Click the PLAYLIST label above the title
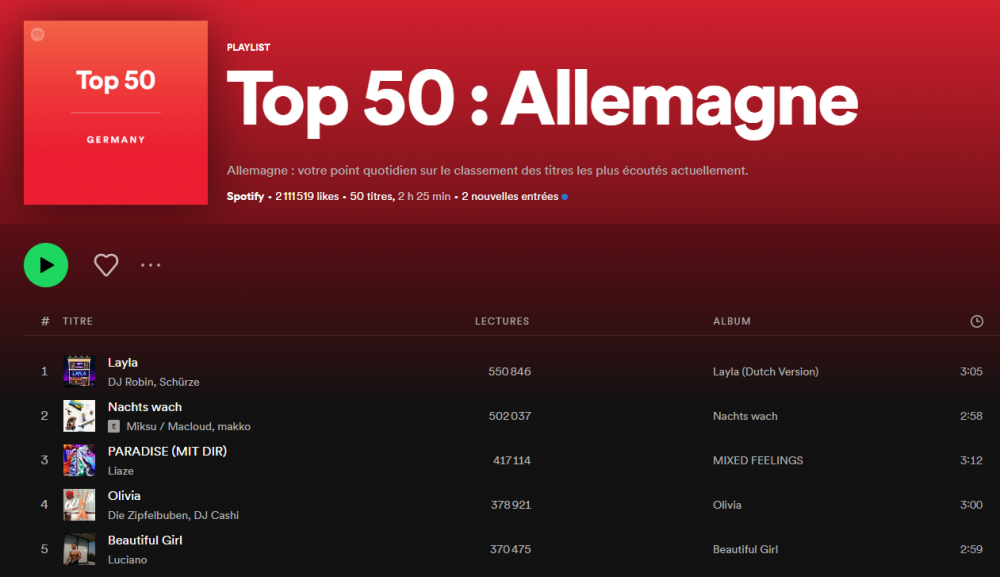 coord(248,47)
